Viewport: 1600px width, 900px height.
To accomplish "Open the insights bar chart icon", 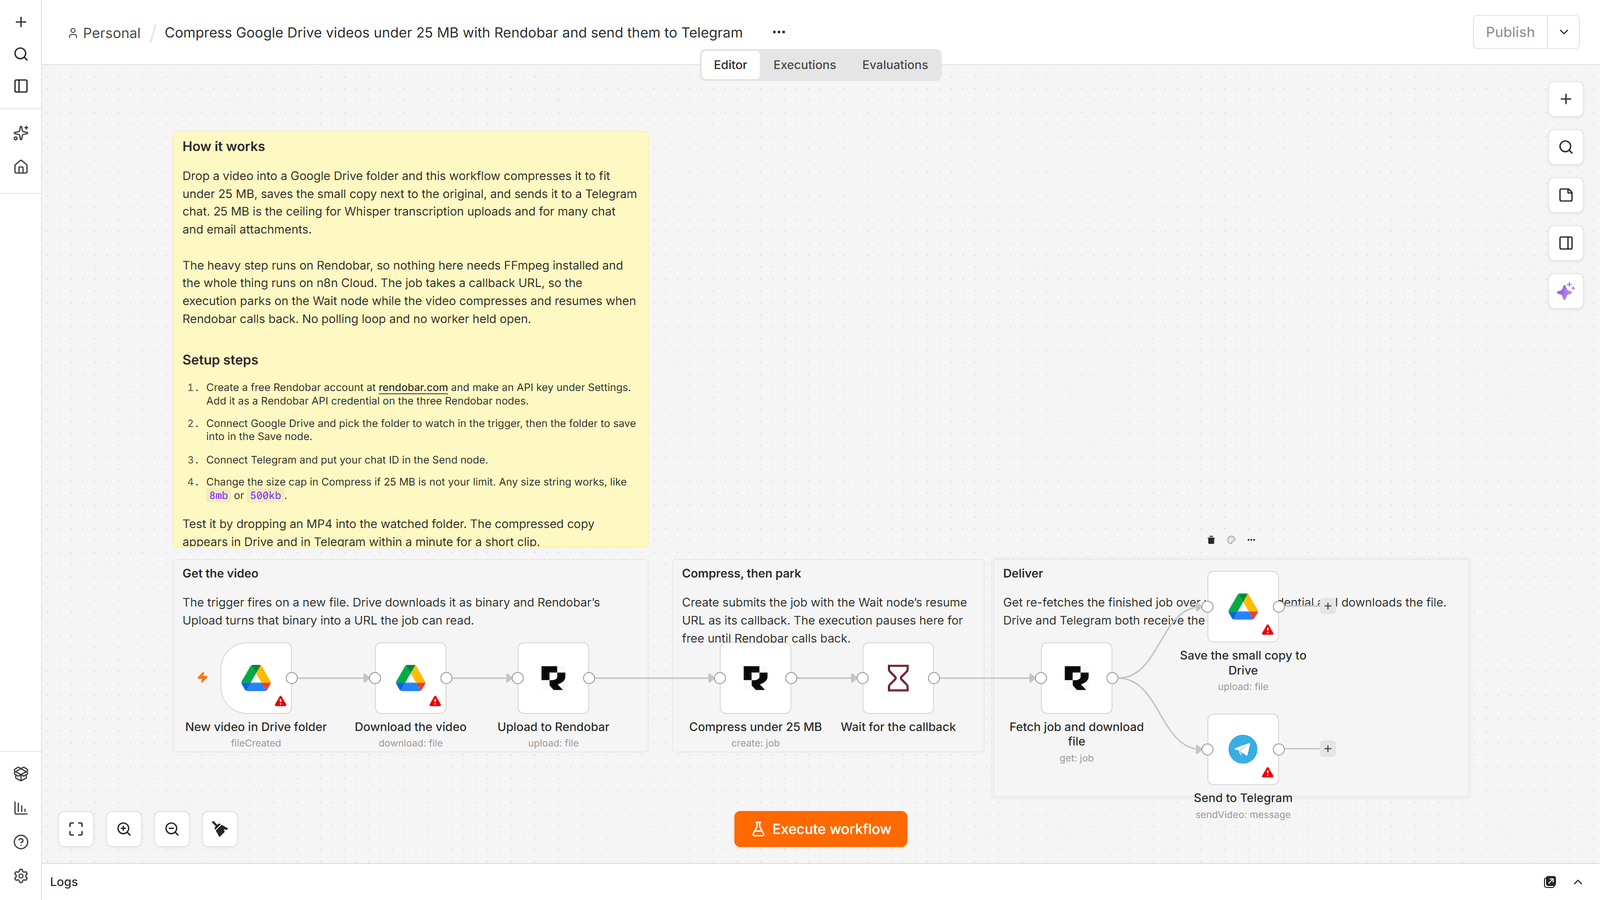I will [21, 808].
